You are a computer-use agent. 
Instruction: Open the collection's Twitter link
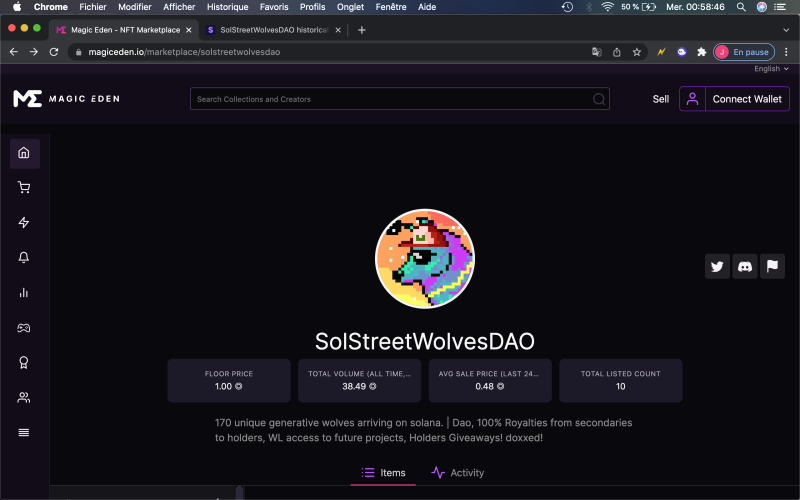pos(717,266)
